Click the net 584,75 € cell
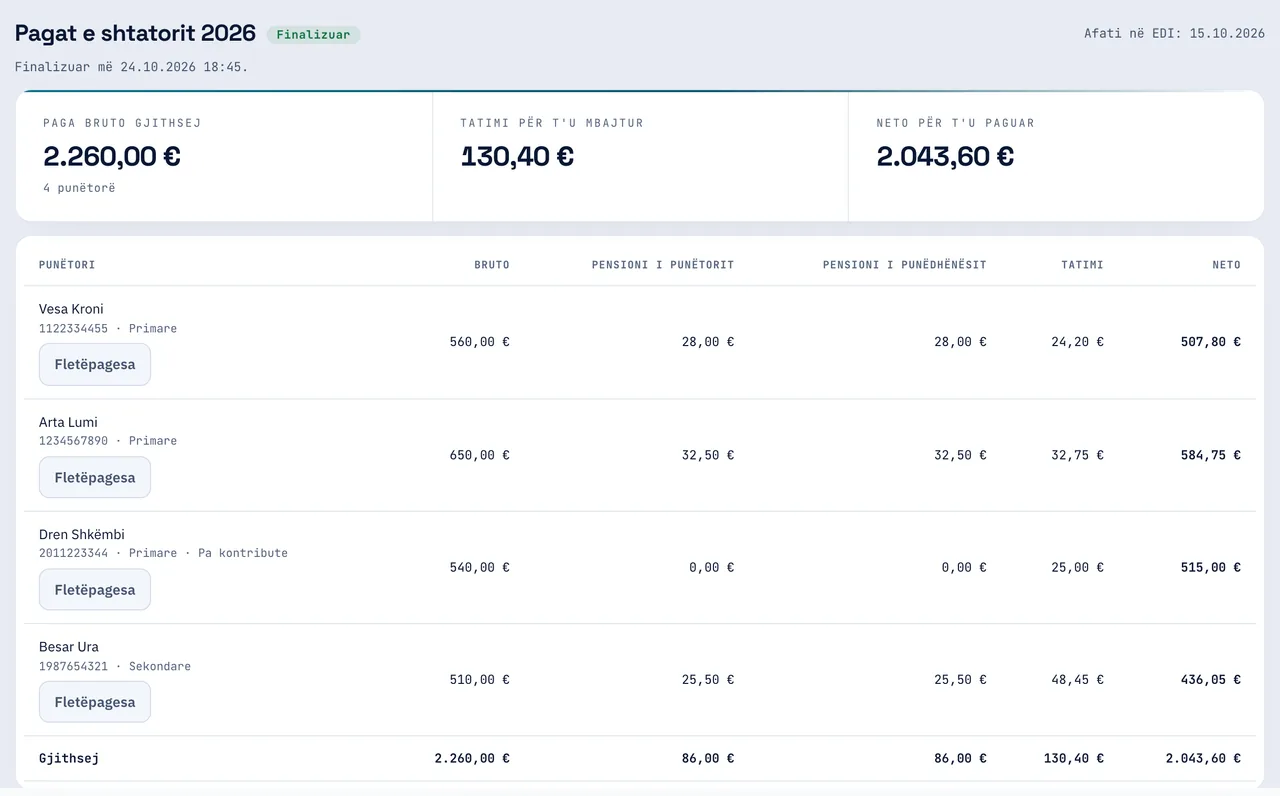Image resolution: width=1280 pixels, height=796 pixels. pos(1211,455)
